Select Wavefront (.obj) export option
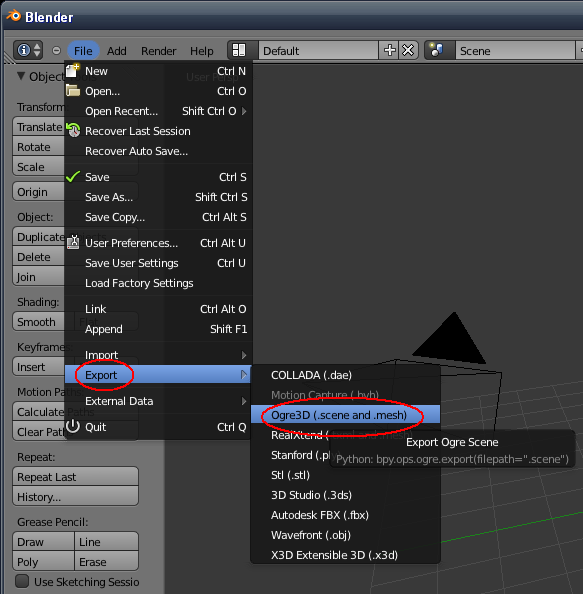583x594 pixels. 345,535
